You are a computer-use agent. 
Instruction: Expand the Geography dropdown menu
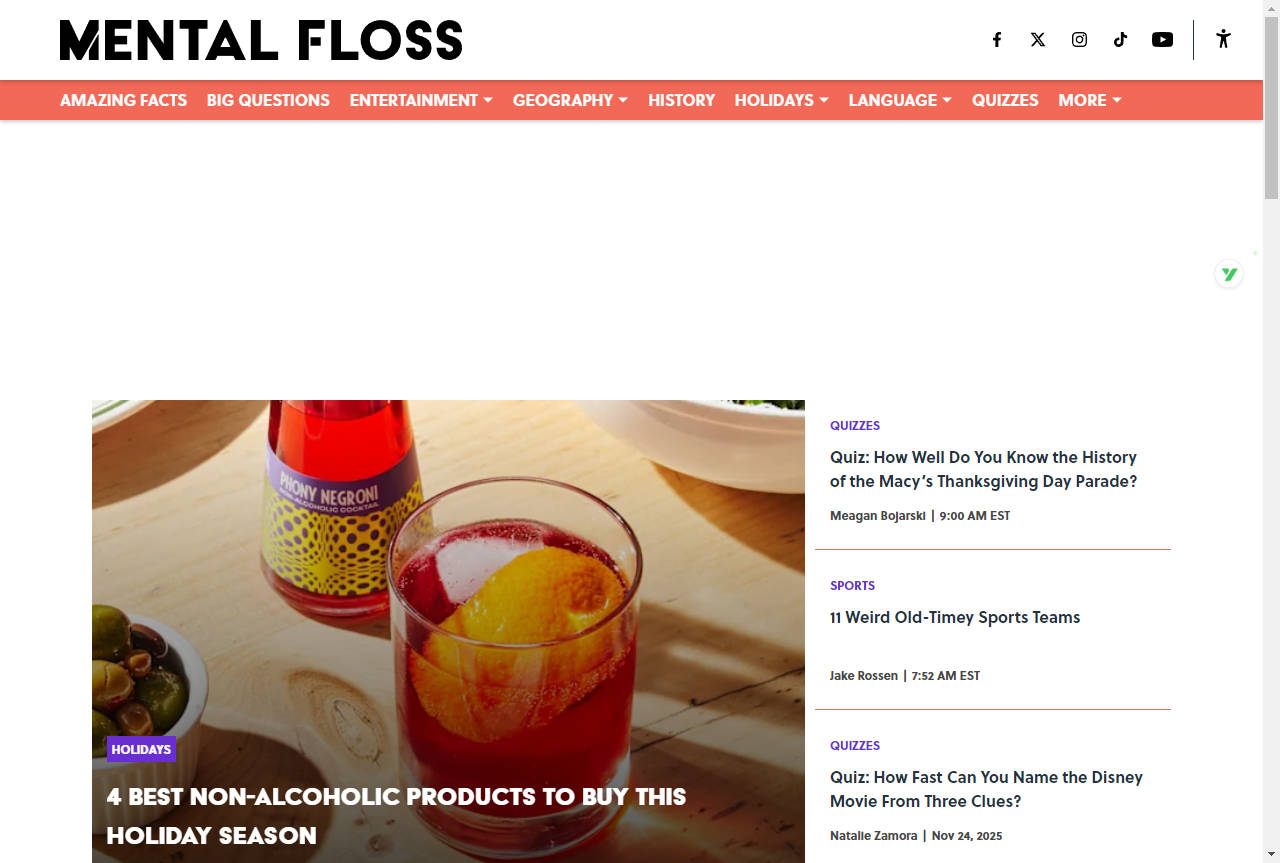click(570, 100)
